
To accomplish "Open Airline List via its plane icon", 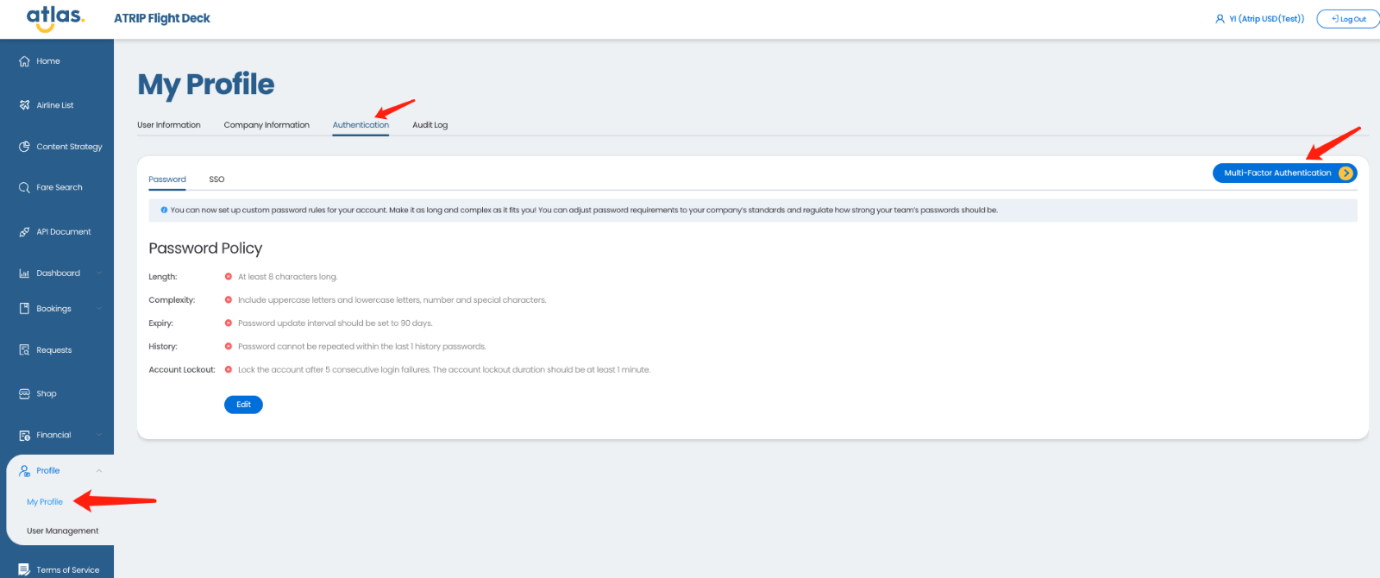I will pyautogui.click(x=25, y=105).
